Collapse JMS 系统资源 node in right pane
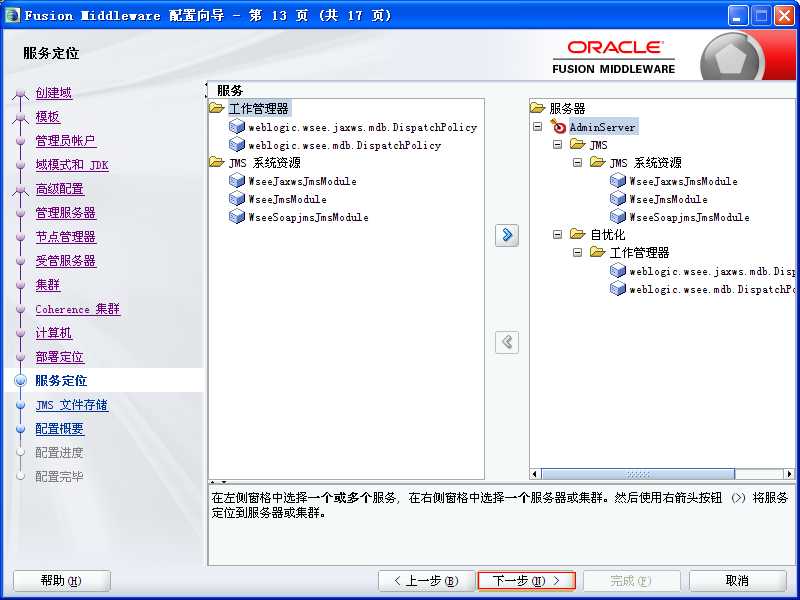800x600 pixels. tap(578, 163)
